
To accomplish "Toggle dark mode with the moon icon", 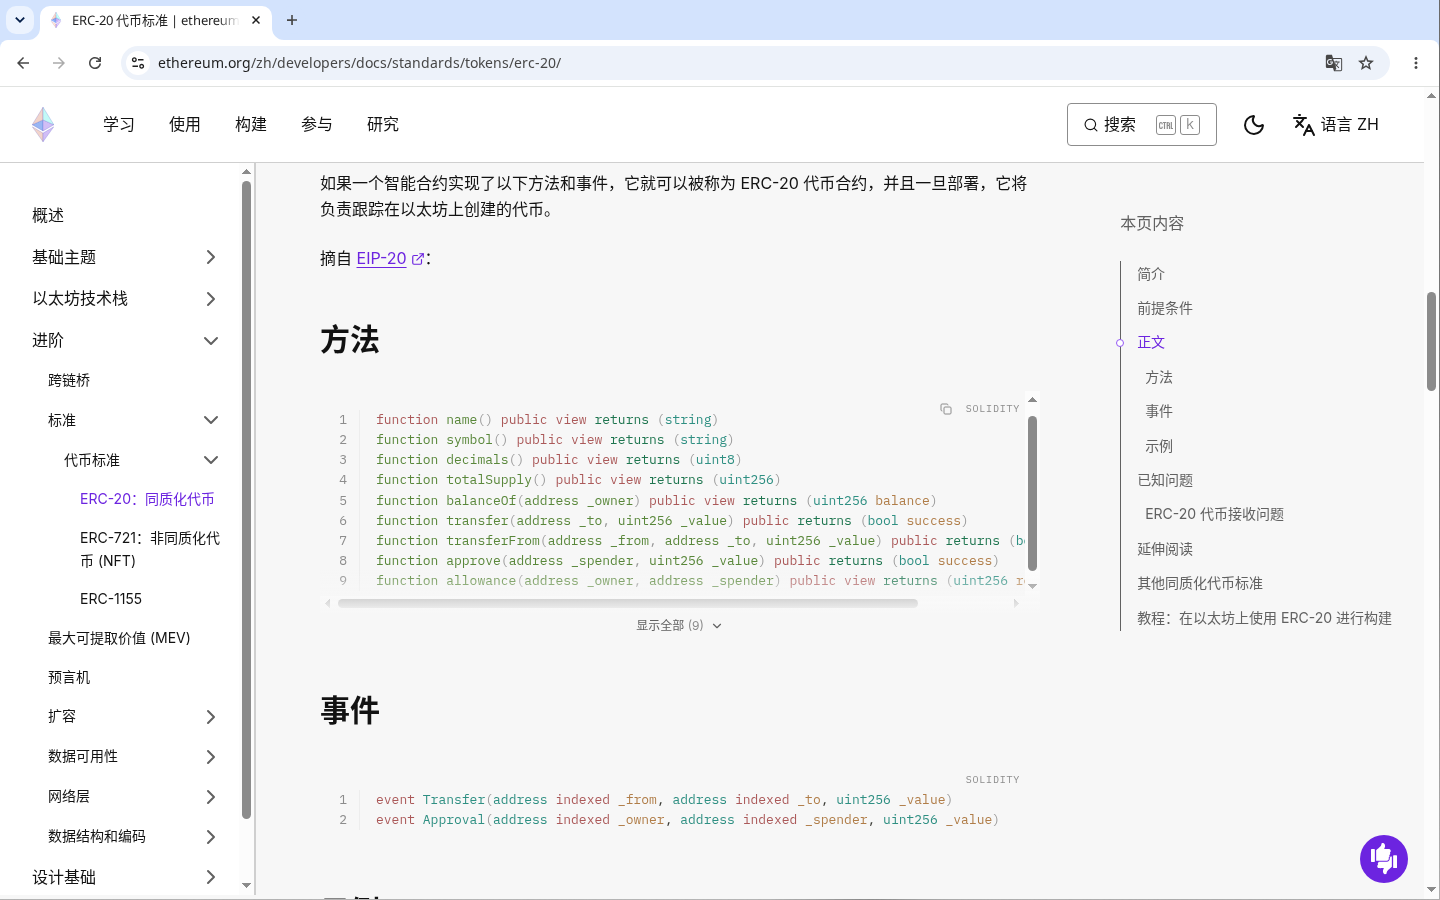I will (1254, 125).
